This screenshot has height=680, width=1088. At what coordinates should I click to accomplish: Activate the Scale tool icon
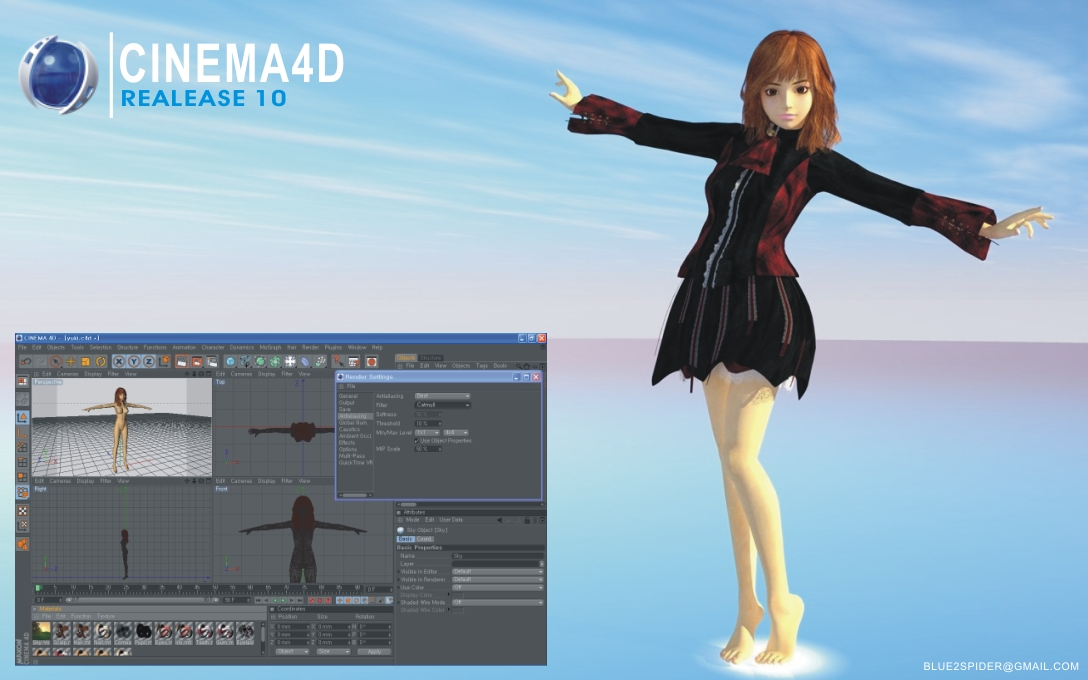pyautogui.click(x=86, y=362)
